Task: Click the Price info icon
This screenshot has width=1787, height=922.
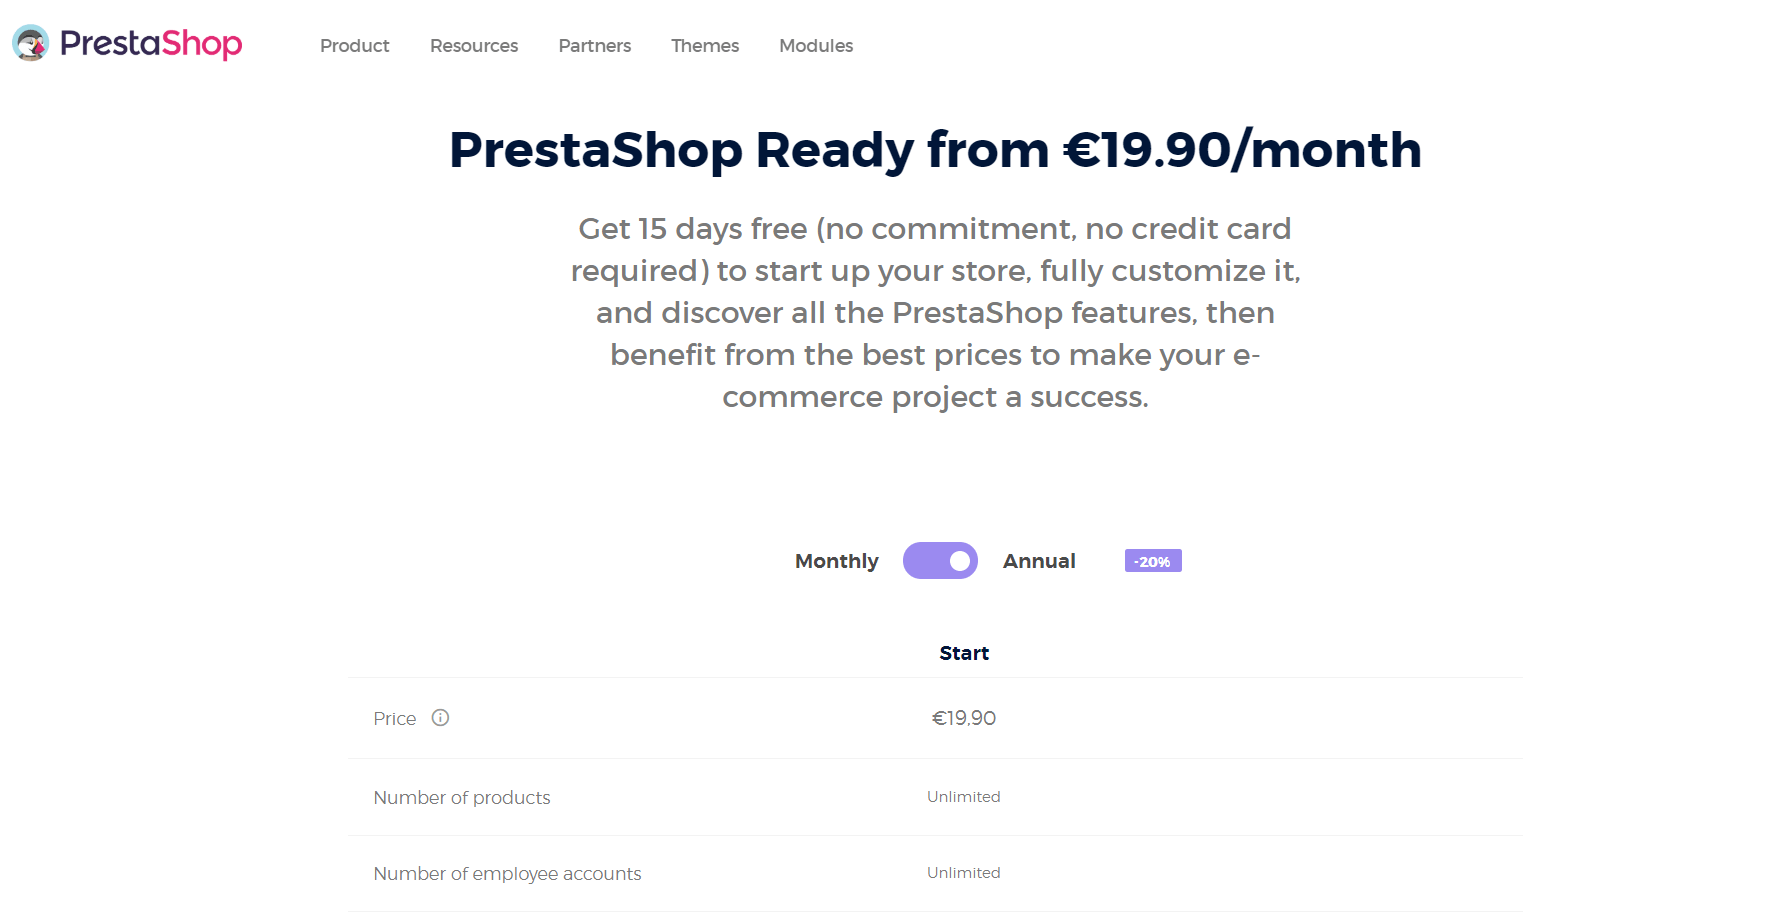Action: [440, 717]
